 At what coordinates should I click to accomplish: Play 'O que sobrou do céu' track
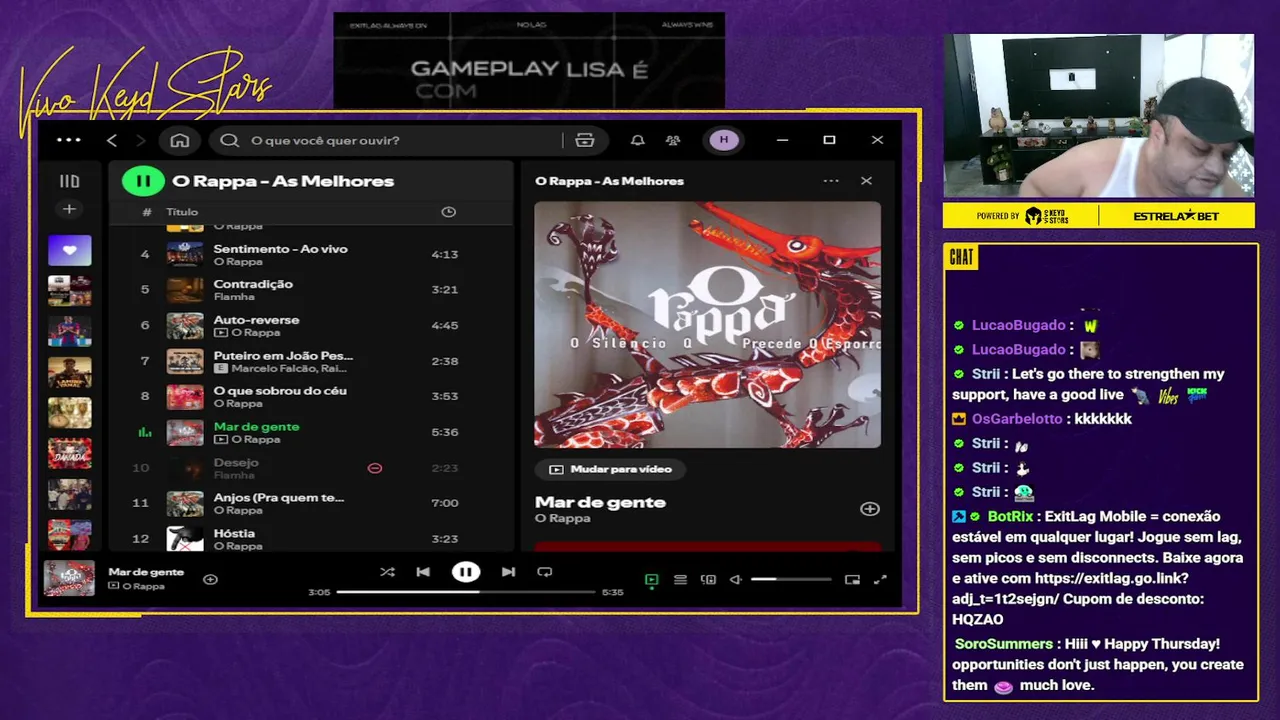point(312,396)
